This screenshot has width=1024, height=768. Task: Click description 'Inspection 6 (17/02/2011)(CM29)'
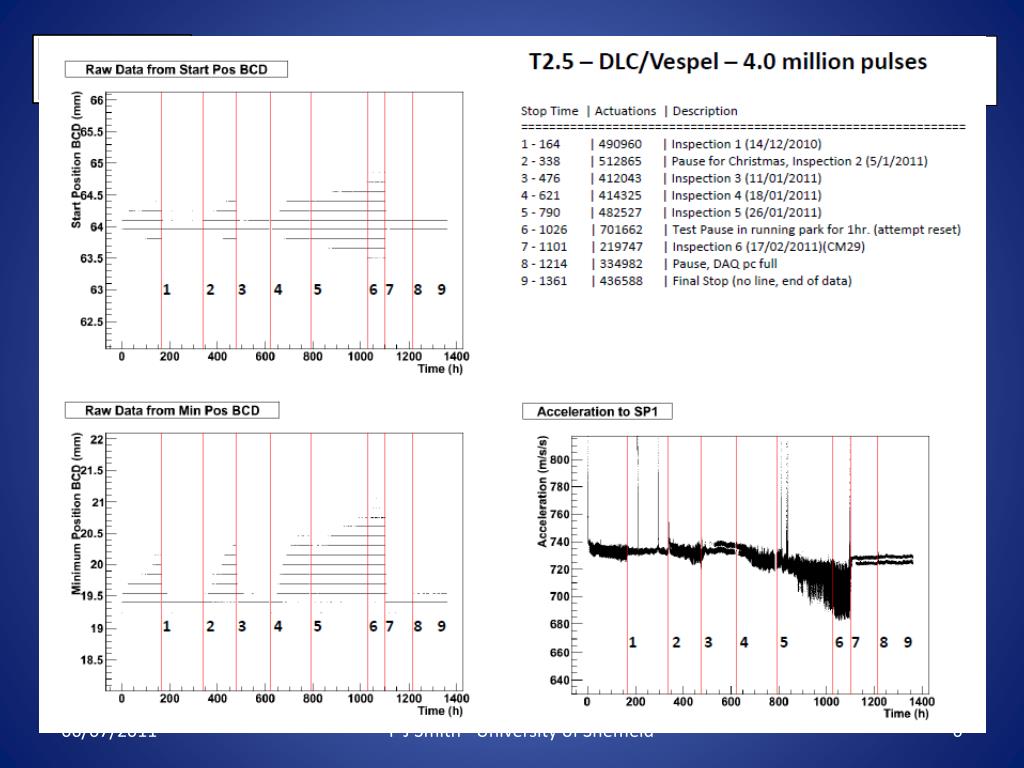(x=768, y=247)
